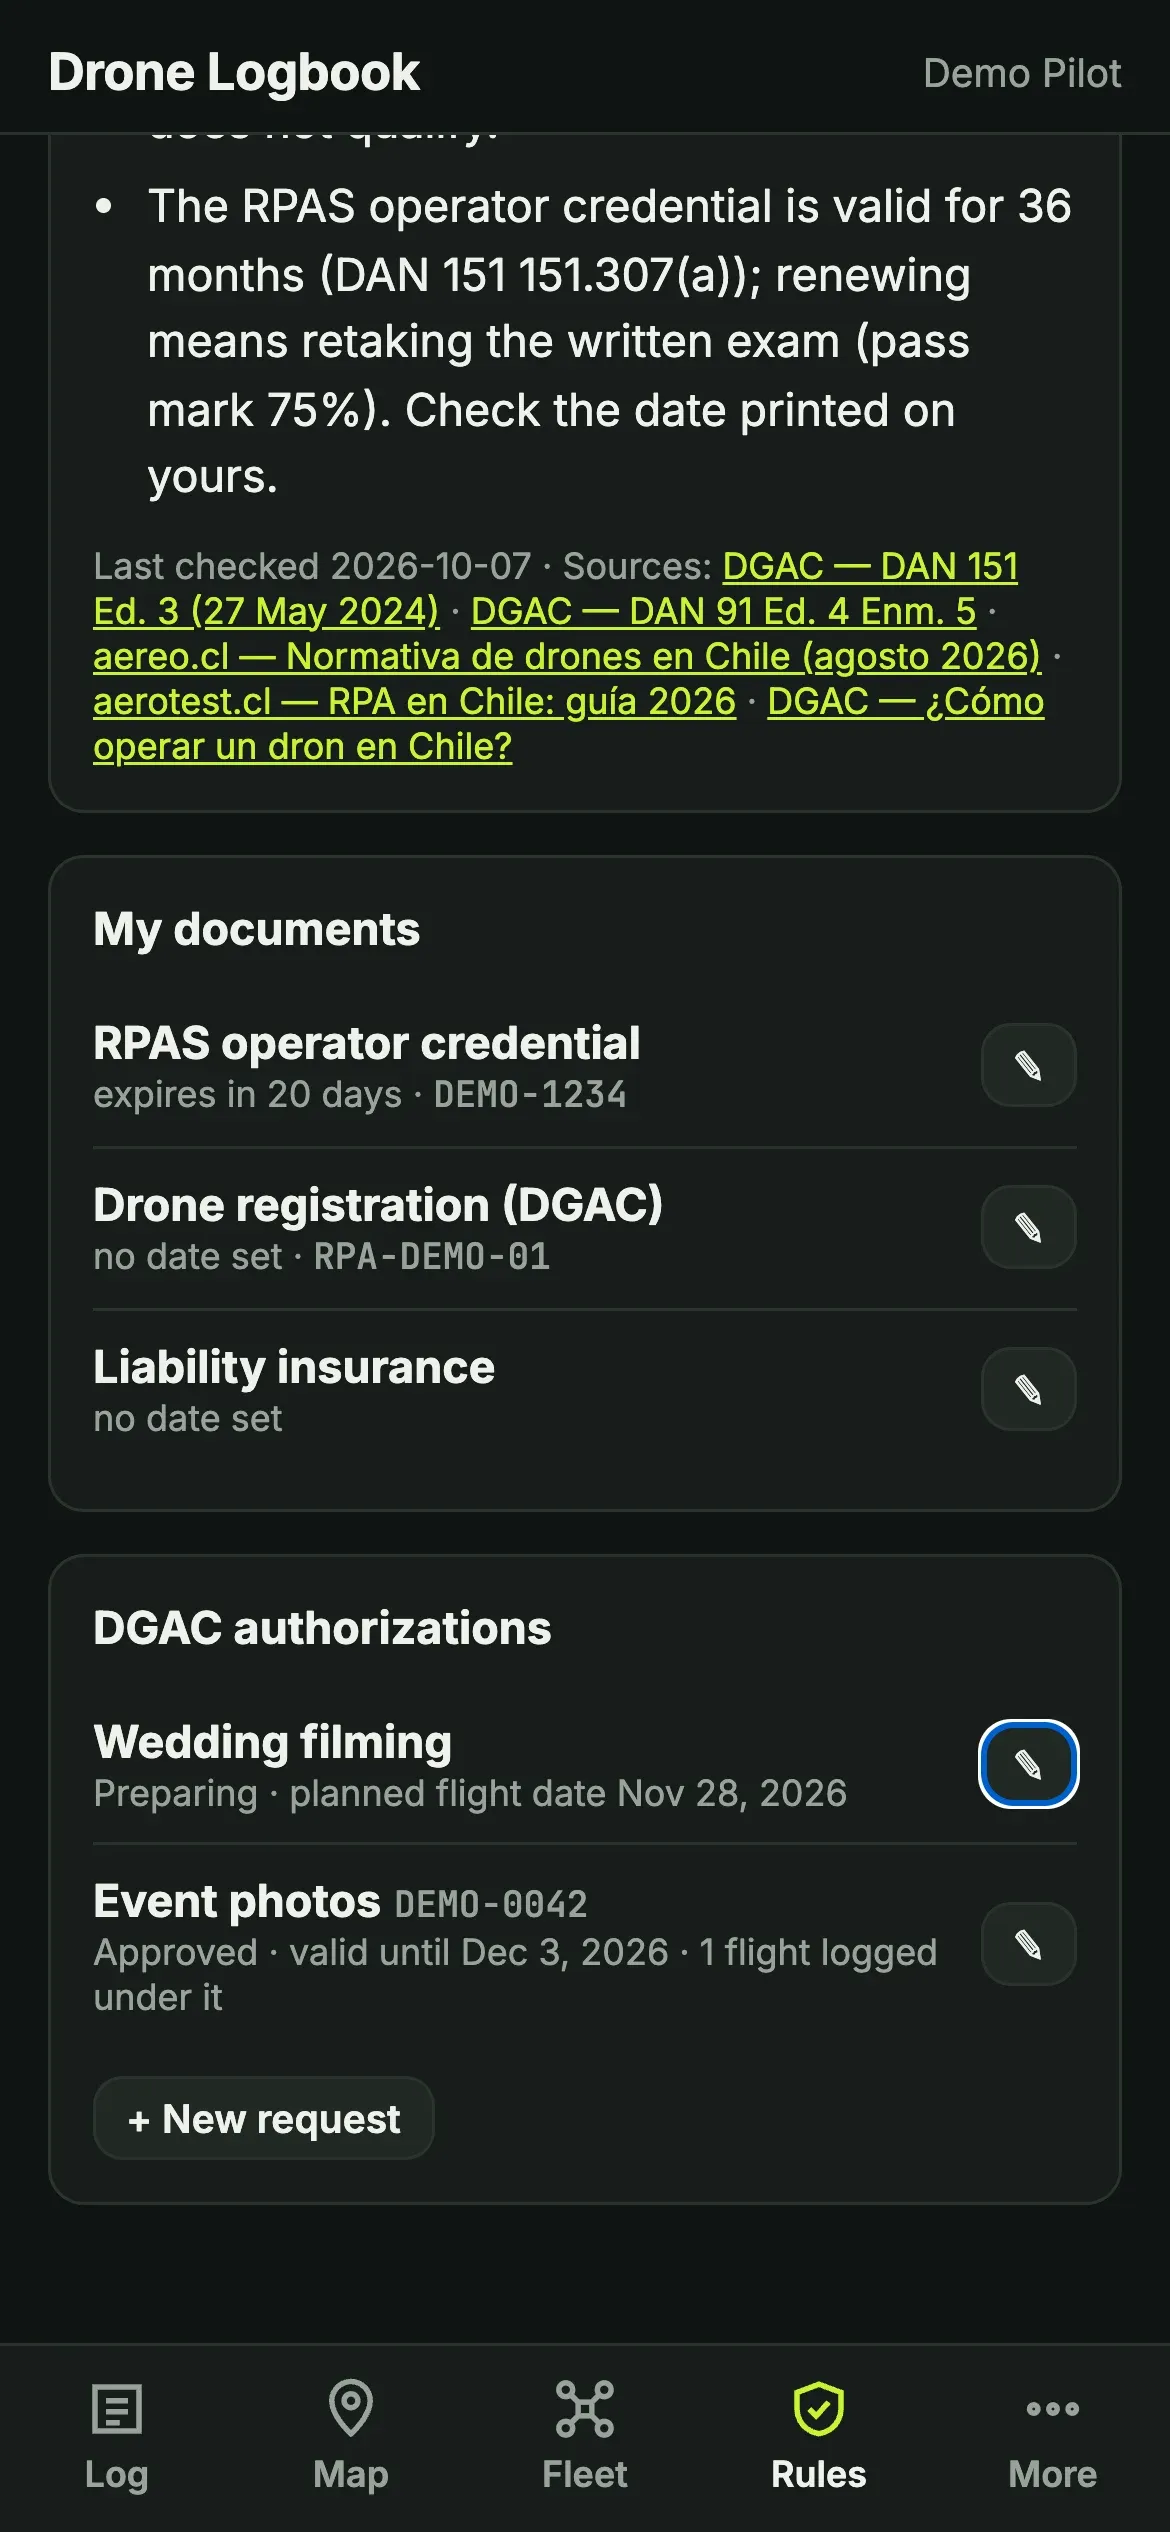Select the Wedding filming title
1170x2532 pixels.
tap(273, 1742)
